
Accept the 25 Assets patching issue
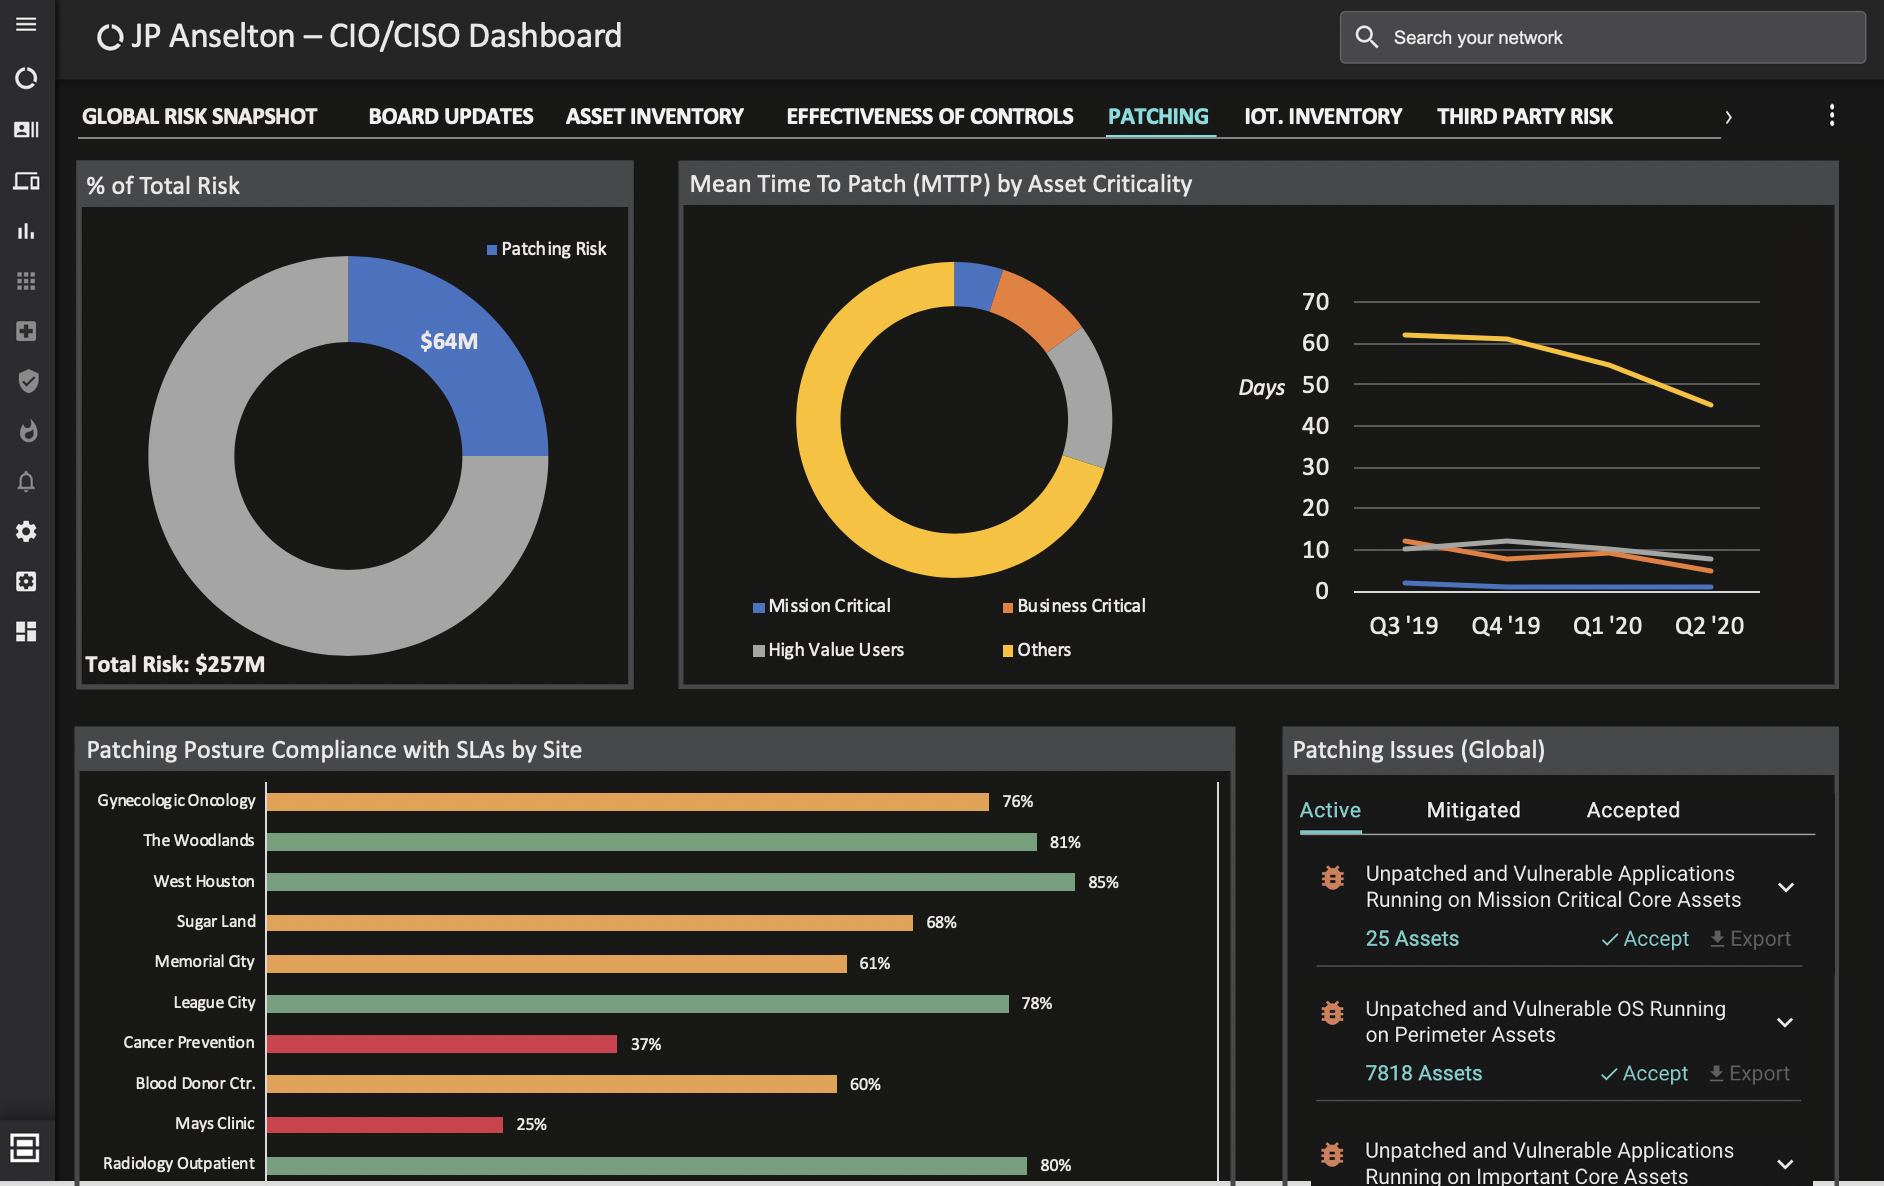pyautogui.click(x=1645, y=939)
